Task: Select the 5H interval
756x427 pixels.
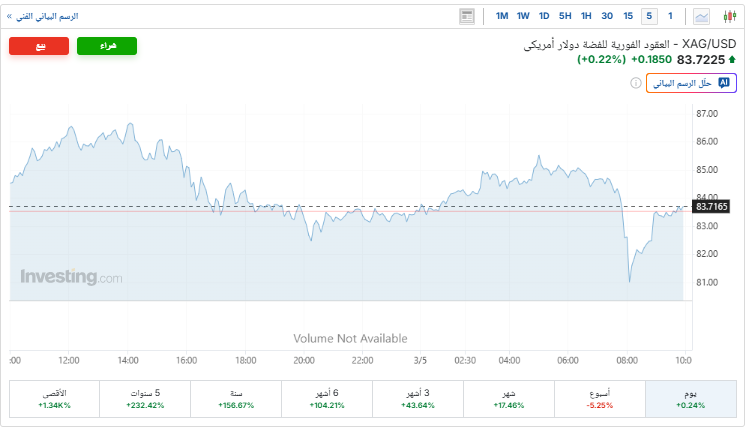Action: (x=565, y=16)
